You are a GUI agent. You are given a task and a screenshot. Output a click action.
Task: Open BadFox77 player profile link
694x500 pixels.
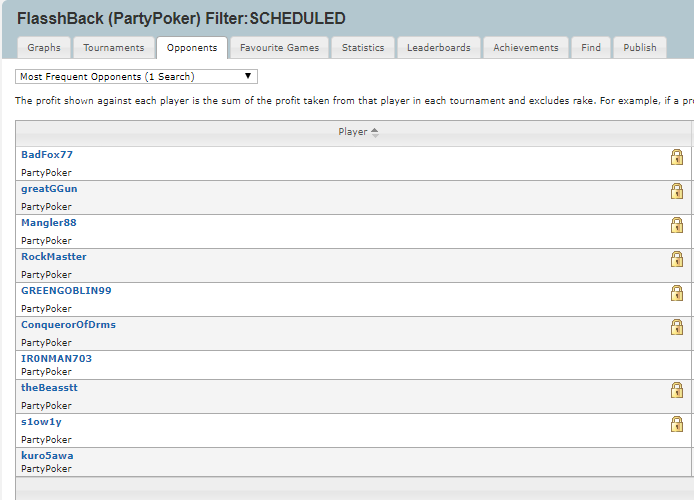47,155
